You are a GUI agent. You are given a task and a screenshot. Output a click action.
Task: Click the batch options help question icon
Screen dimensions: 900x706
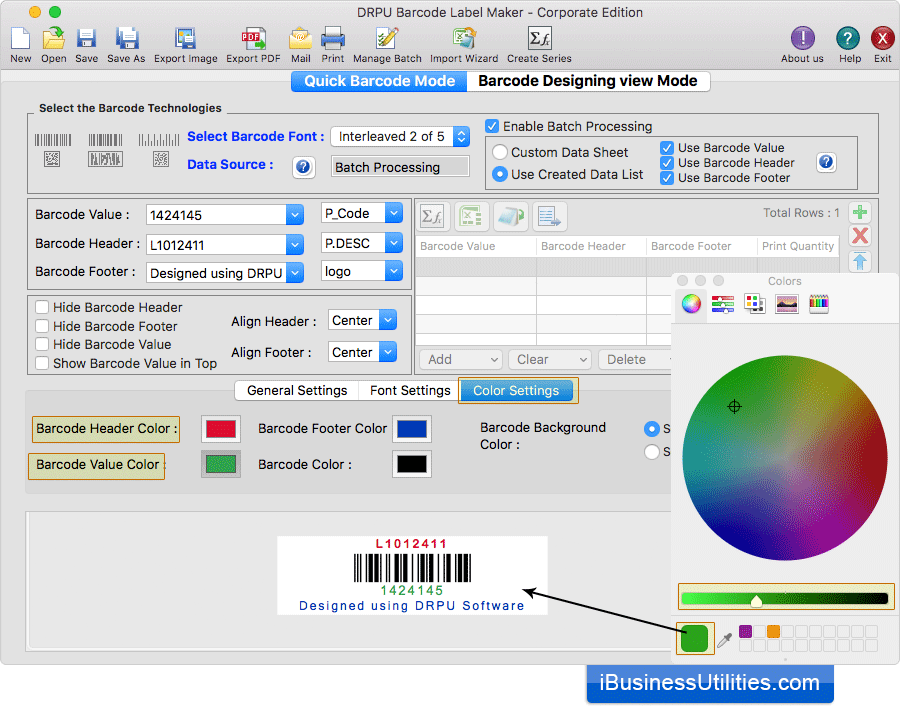click(825, 162)
